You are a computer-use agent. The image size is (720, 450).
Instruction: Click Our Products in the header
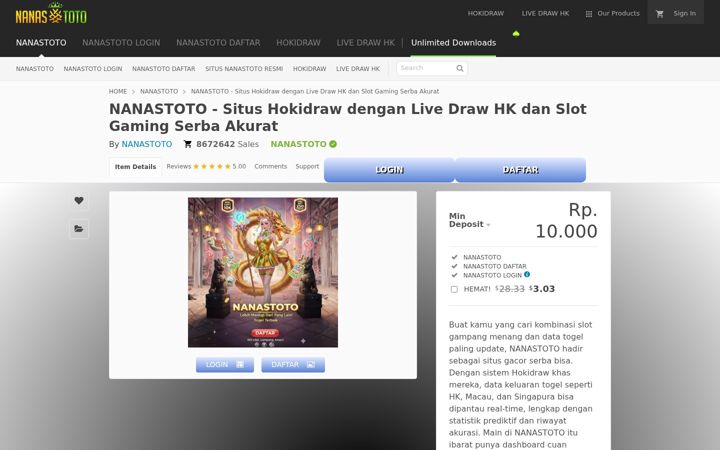tap(618, 13)
